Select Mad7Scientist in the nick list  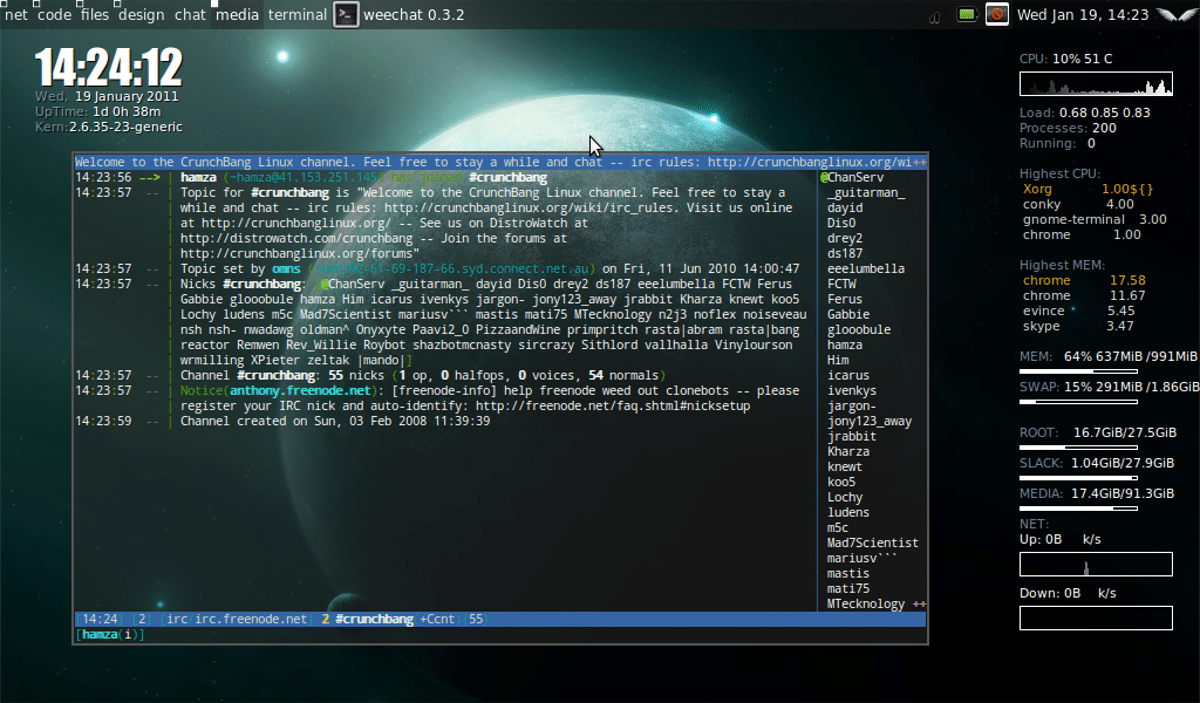(873, 543)
